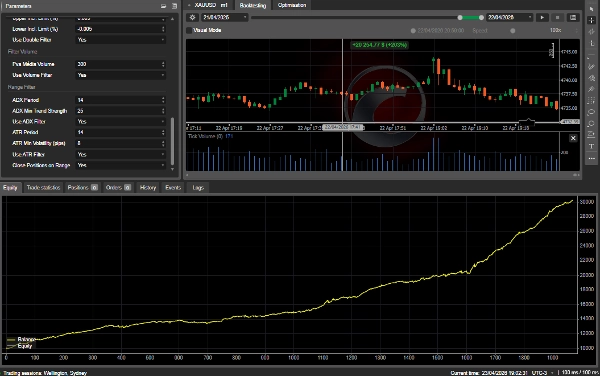600x376 pixels.
Task: Open the Use Double Filter dropdown
Action: tap(121, 40)
